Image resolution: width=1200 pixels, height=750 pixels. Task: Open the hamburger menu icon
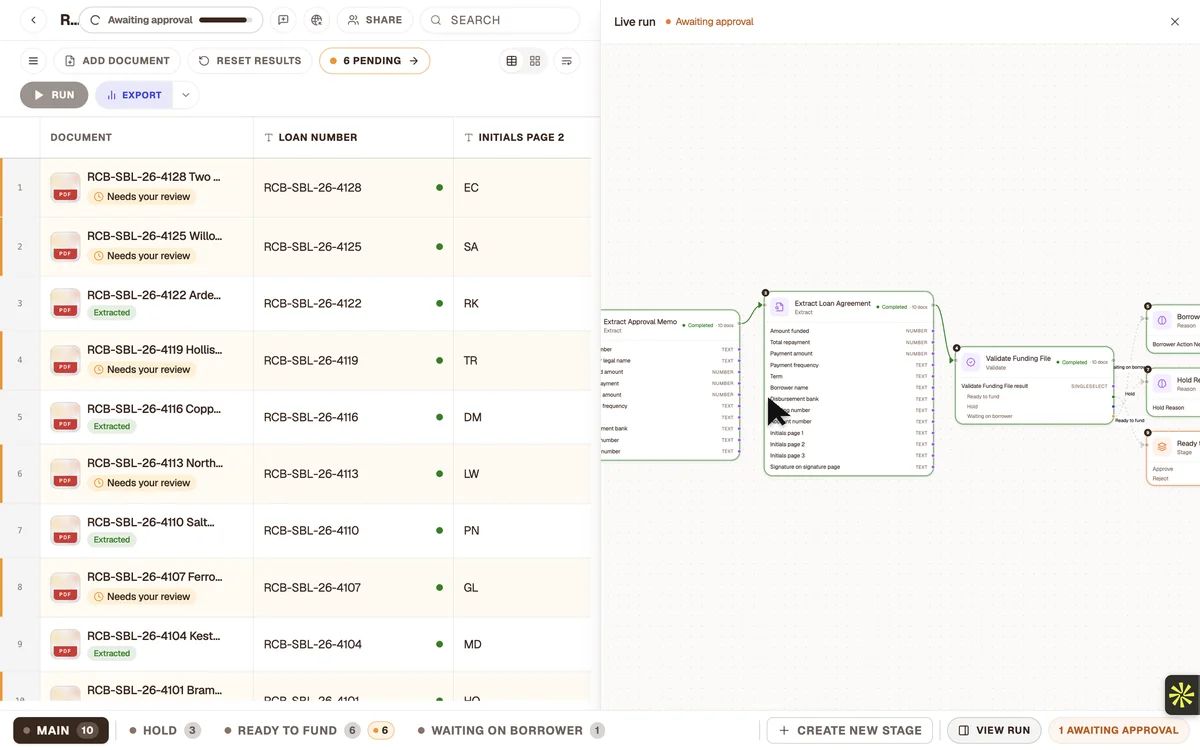(x=33, y=61)
